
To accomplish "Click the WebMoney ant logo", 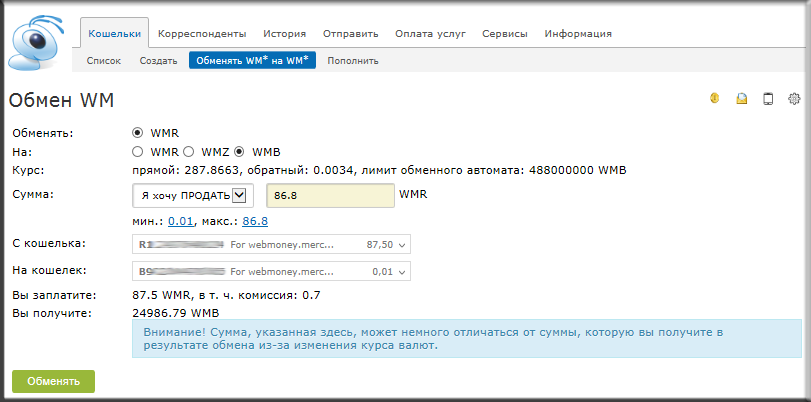I will 38,42.
